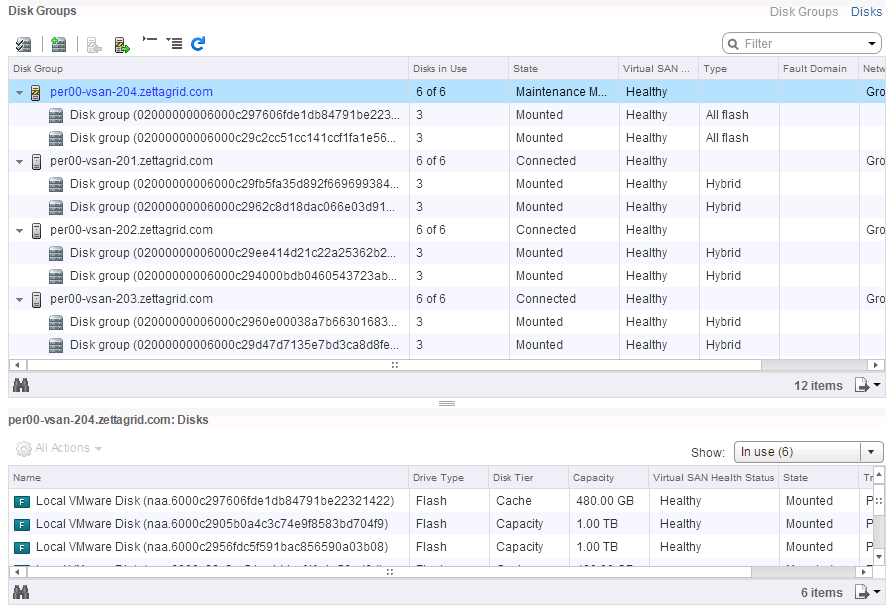Collapse the per00-vsan-204.zettagrid.com host row
The width and height of the screenshot is (890, 612).
[19, 93]
